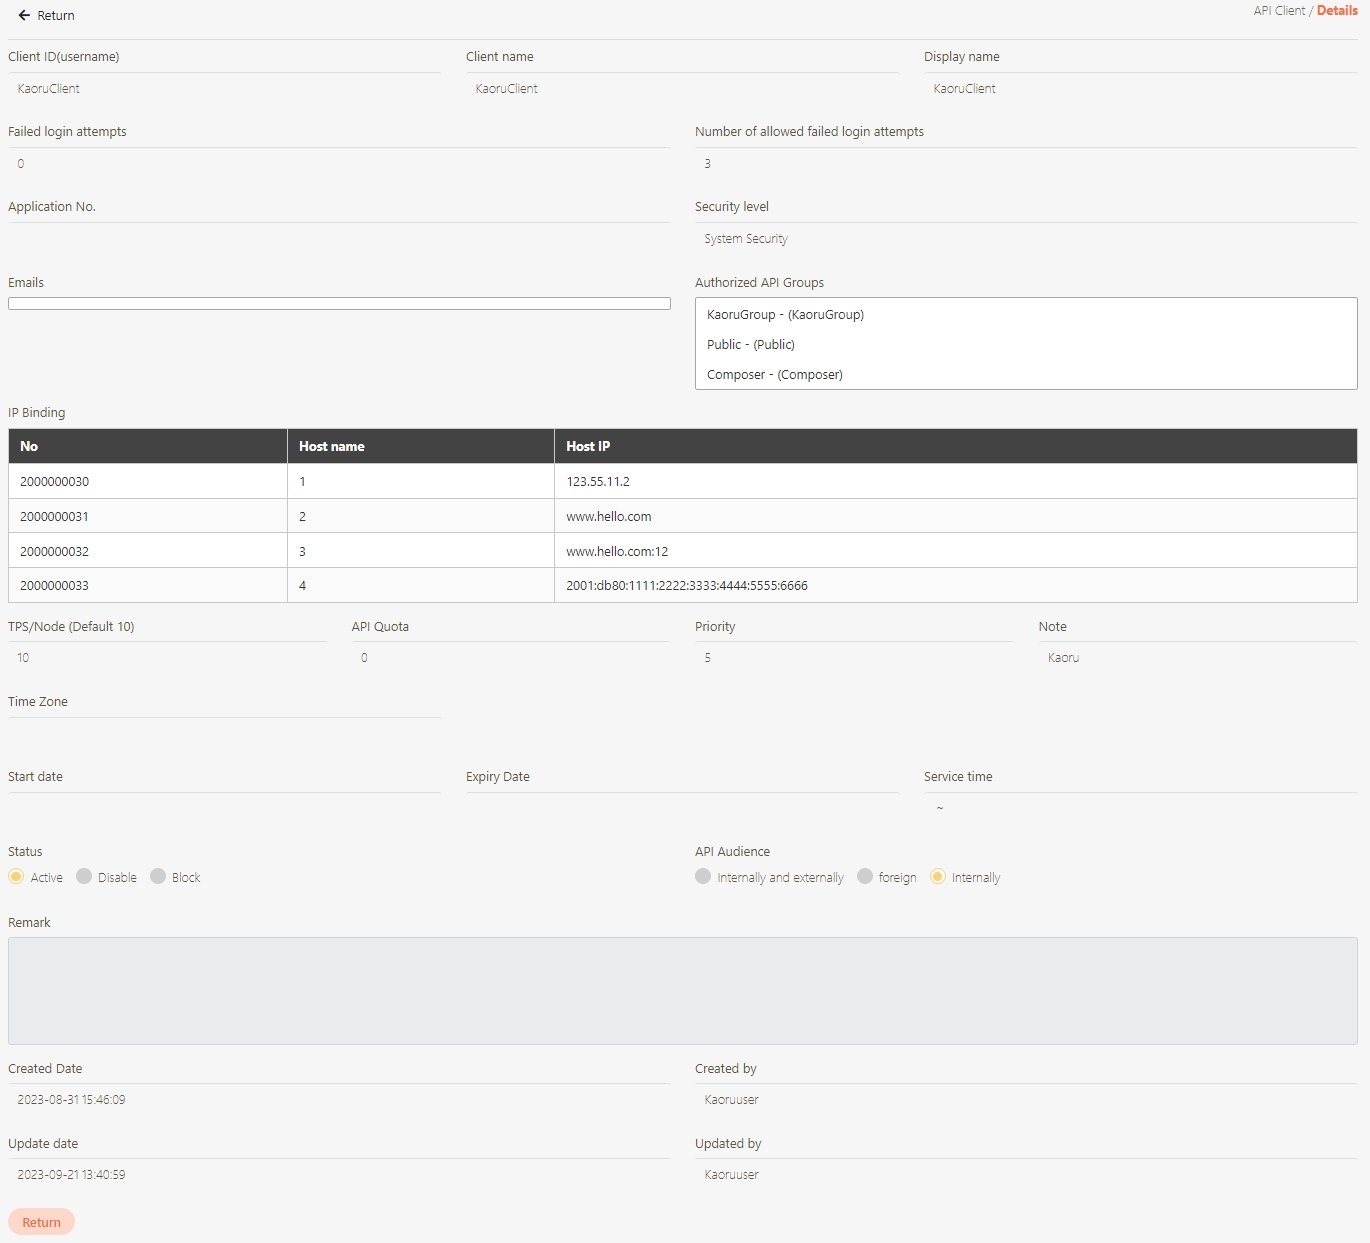The width and height of the screenshot is (1370, 1243).
Task: Click the www.hello.com:12 host IP cell
Action: coord(617,552)
